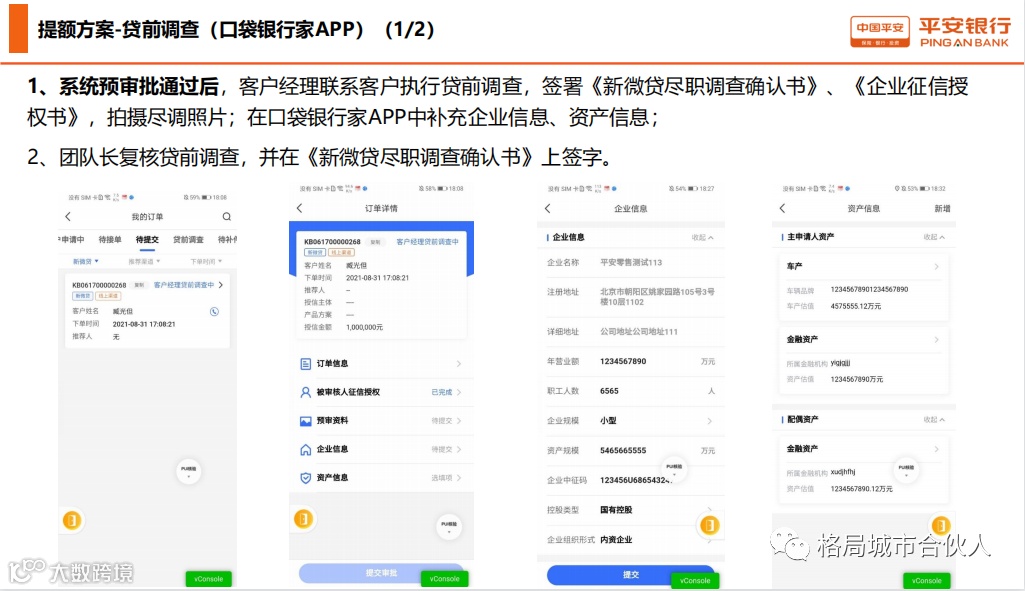Go back from the 我的订单 screen
The height and width of the screenshot is (591, 1025).
coord(68,216)
